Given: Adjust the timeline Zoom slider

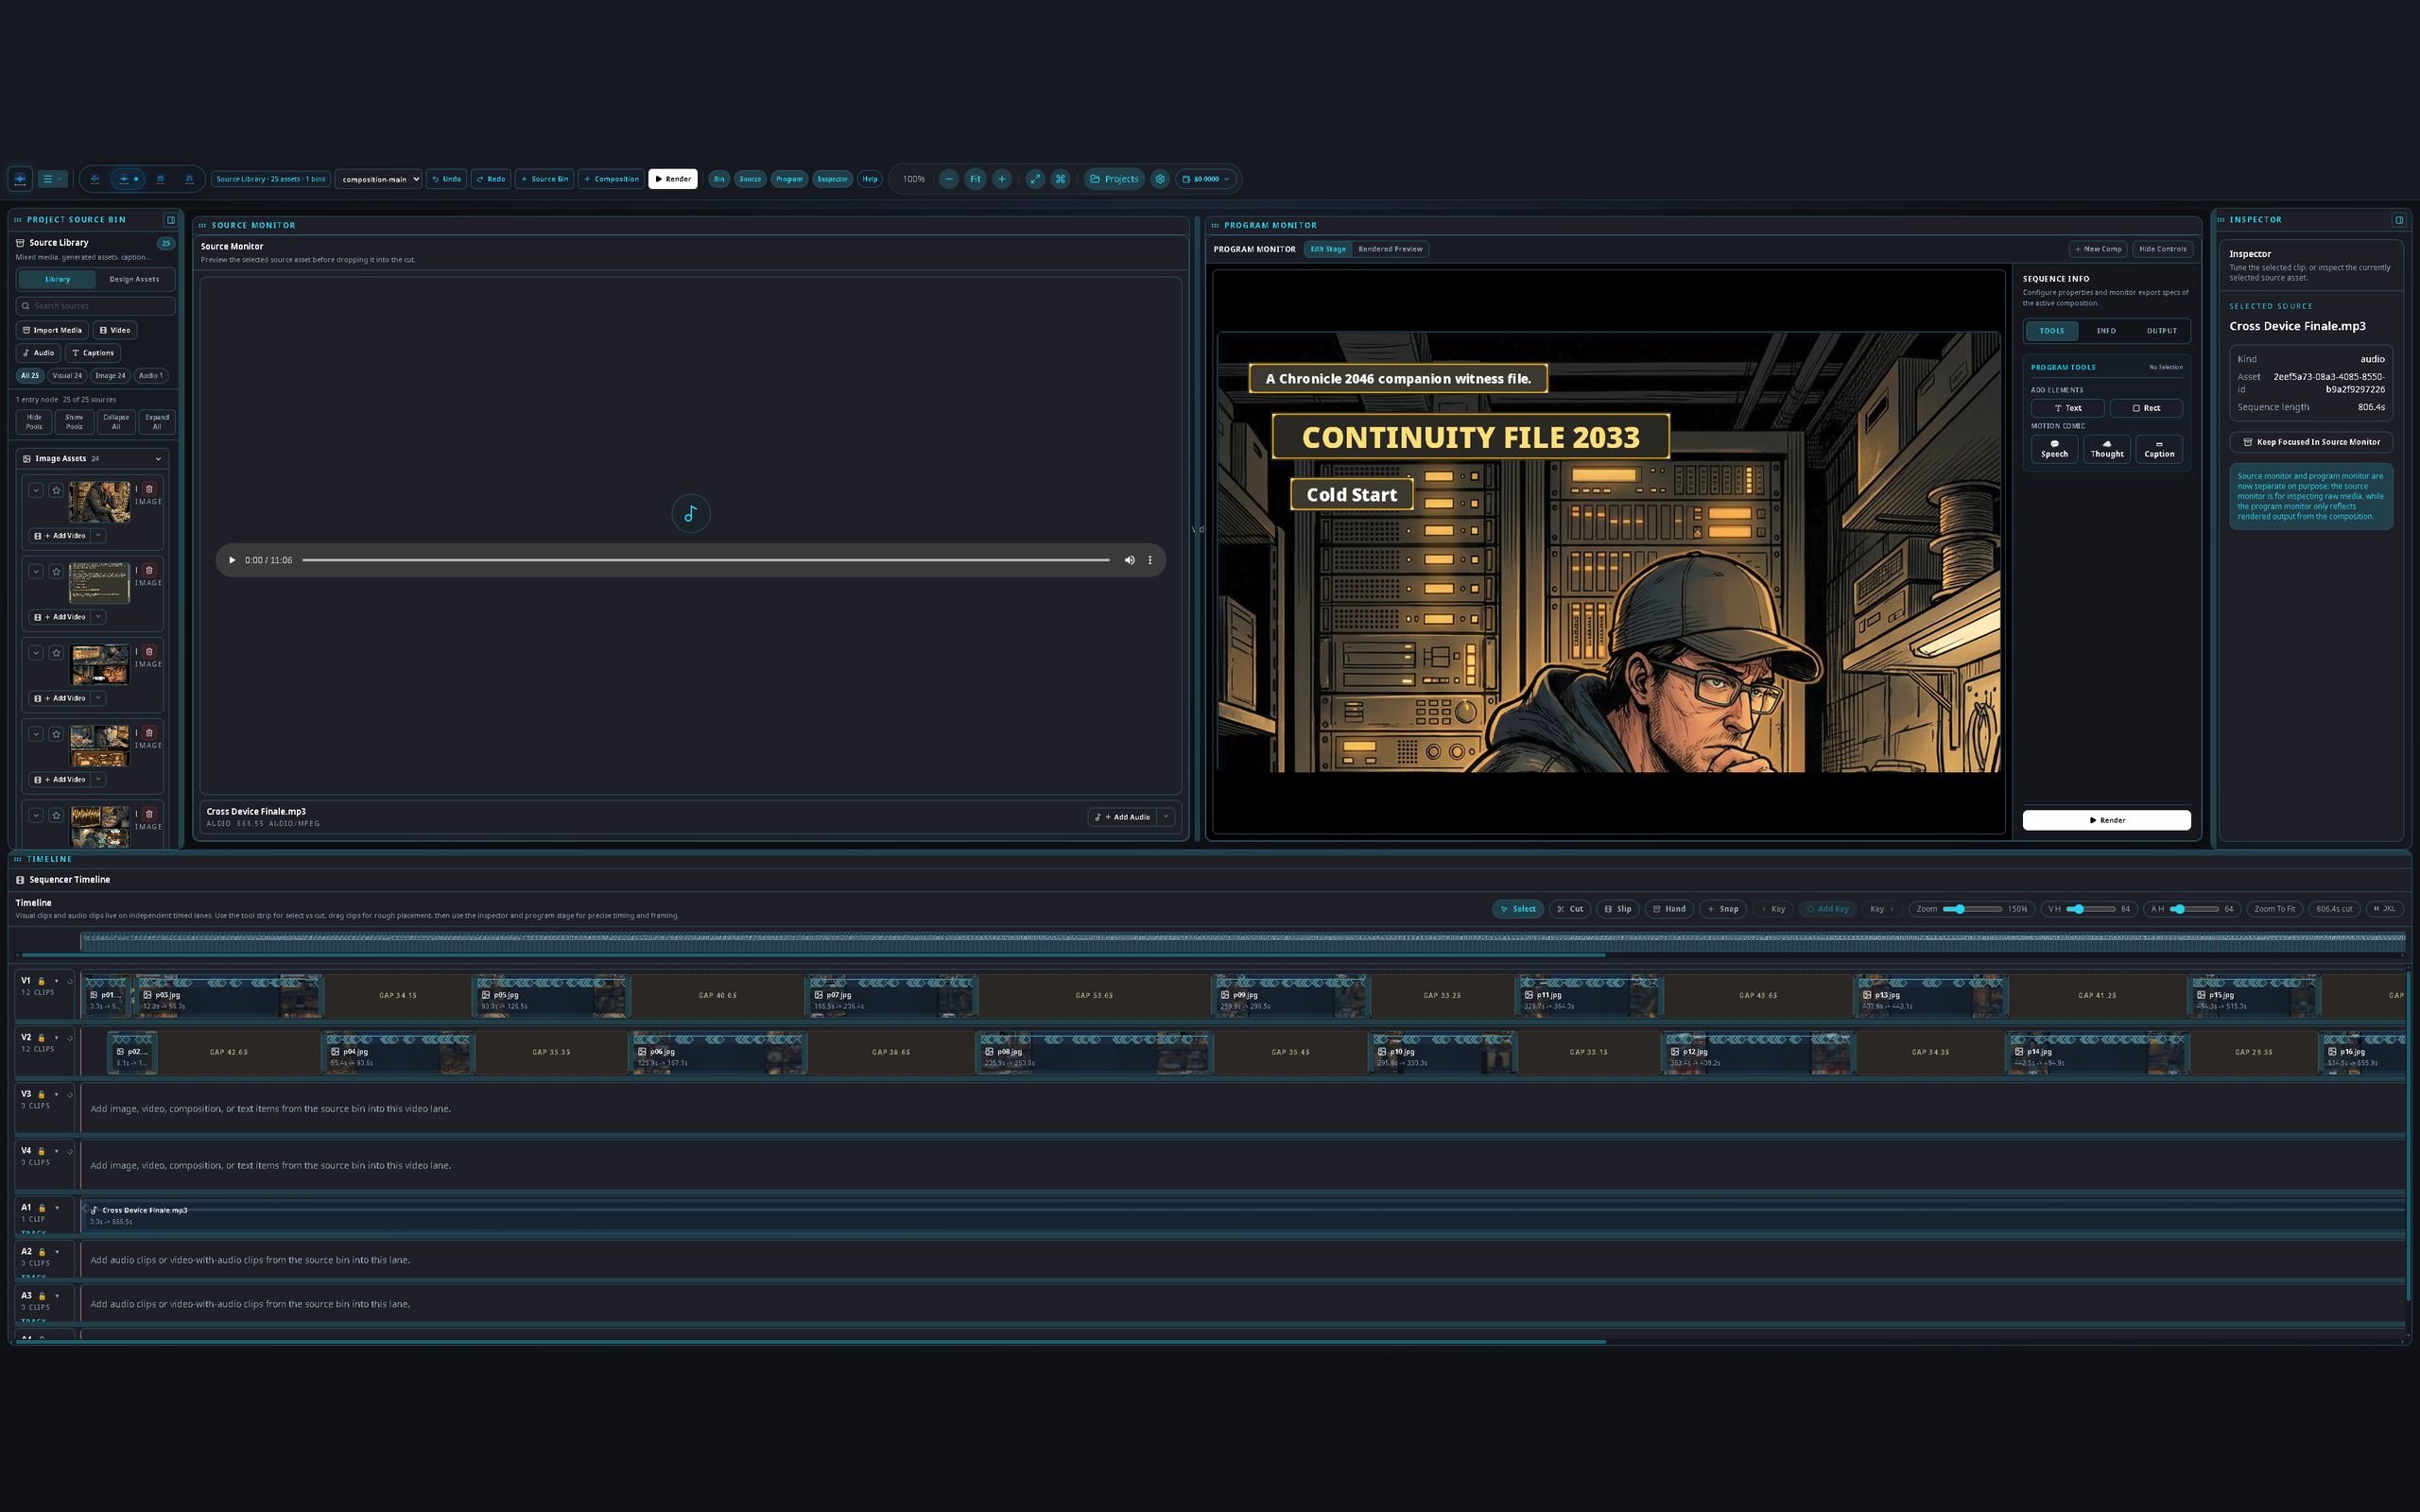Looking at the screenshot, I should [1971, 909].
